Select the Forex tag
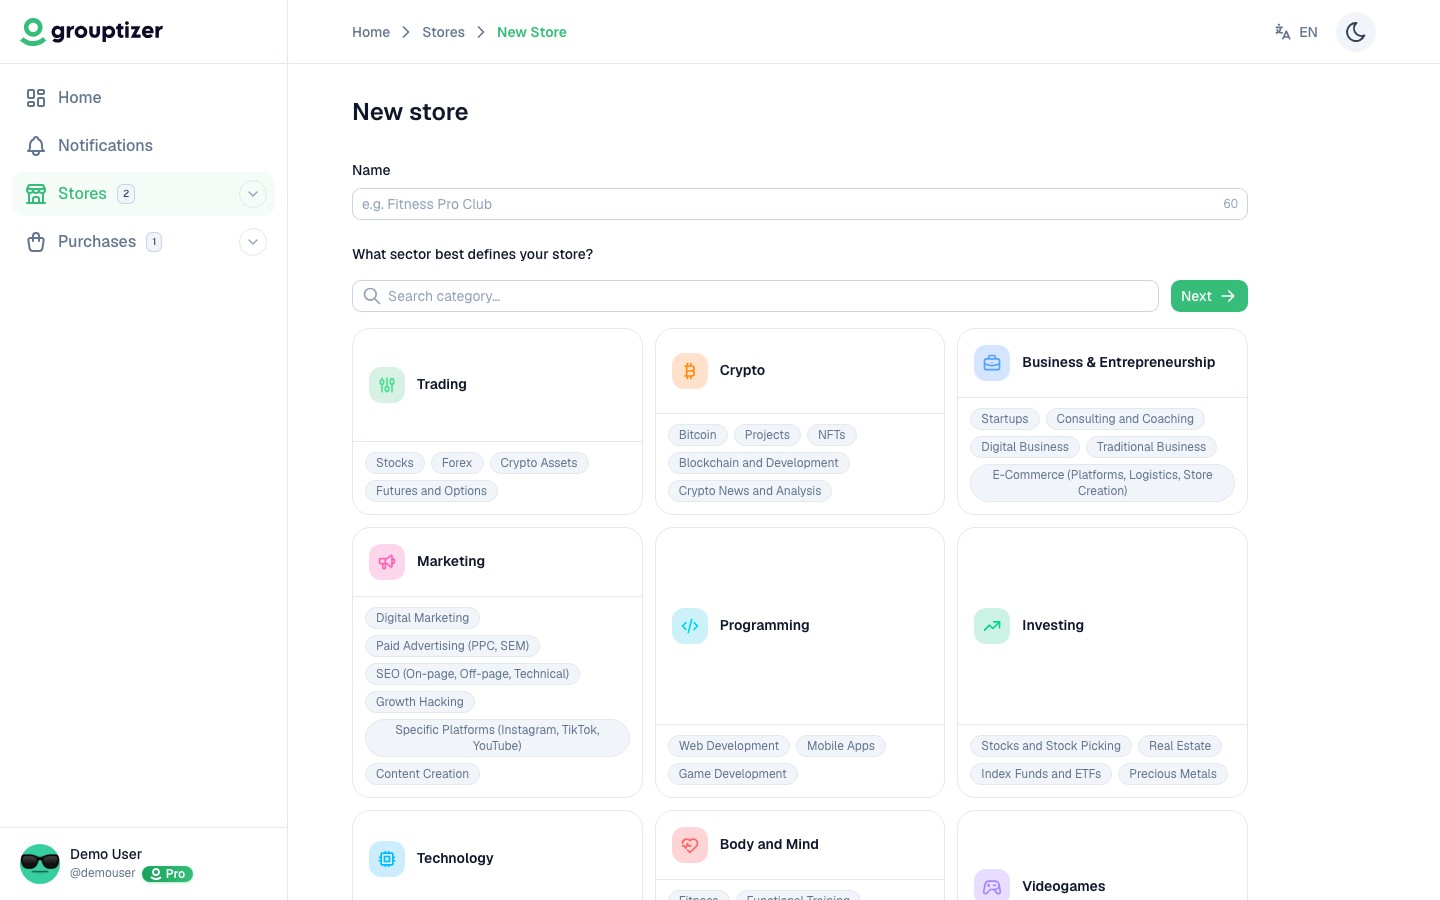This screenshot has height=900, width=1440. tap(457, 463)
